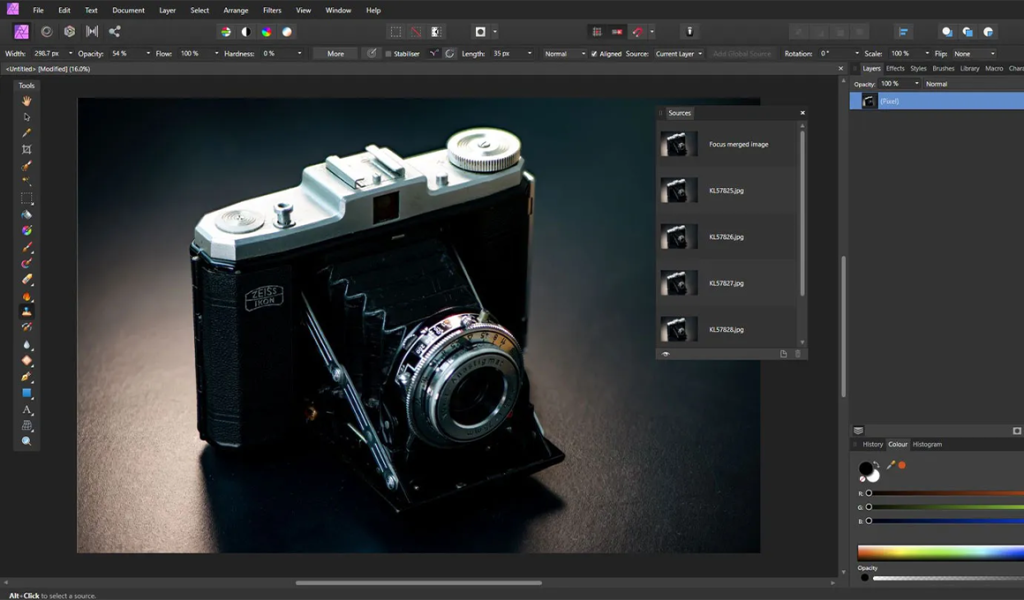Open the Rotation 0° dropdown

point(857,54)
